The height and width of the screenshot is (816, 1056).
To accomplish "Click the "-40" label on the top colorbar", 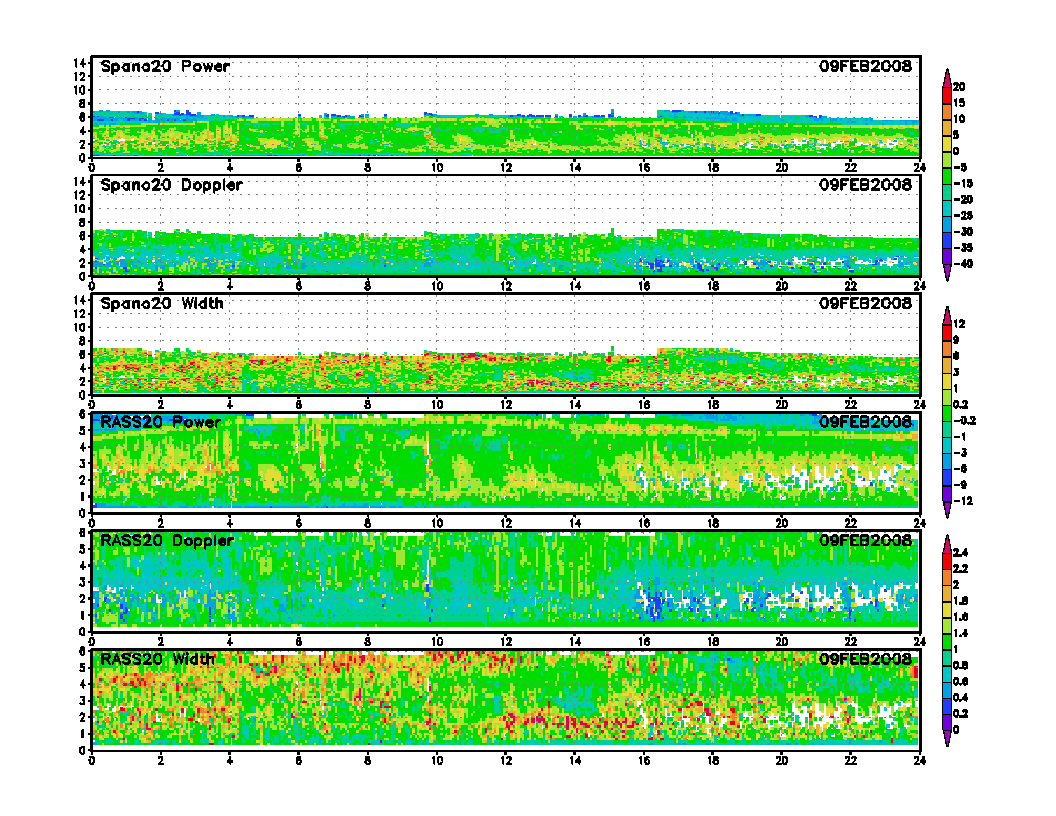I will pos(963,264).
